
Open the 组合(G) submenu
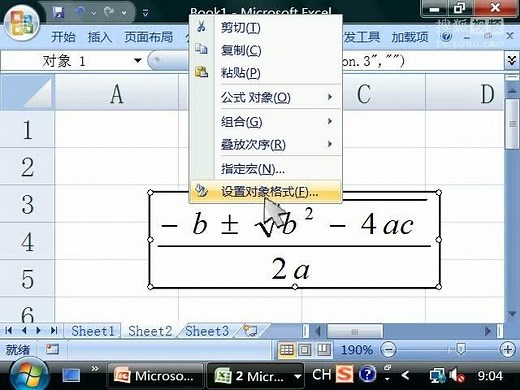click(266, 122)
